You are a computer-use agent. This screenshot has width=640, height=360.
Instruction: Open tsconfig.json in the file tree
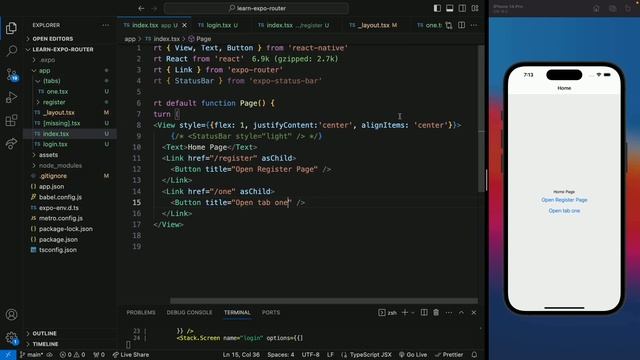(x=58, y=250)
